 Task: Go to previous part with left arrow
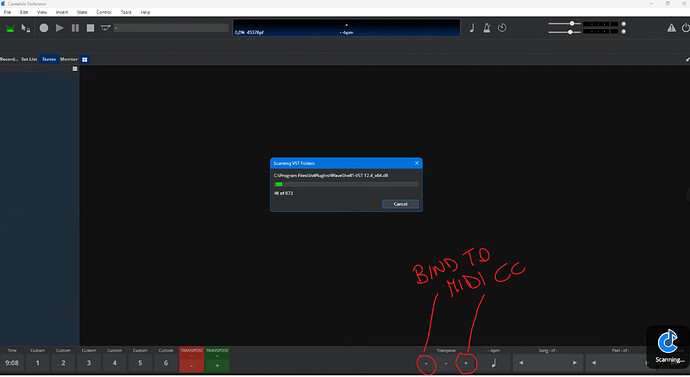[594, 363]
